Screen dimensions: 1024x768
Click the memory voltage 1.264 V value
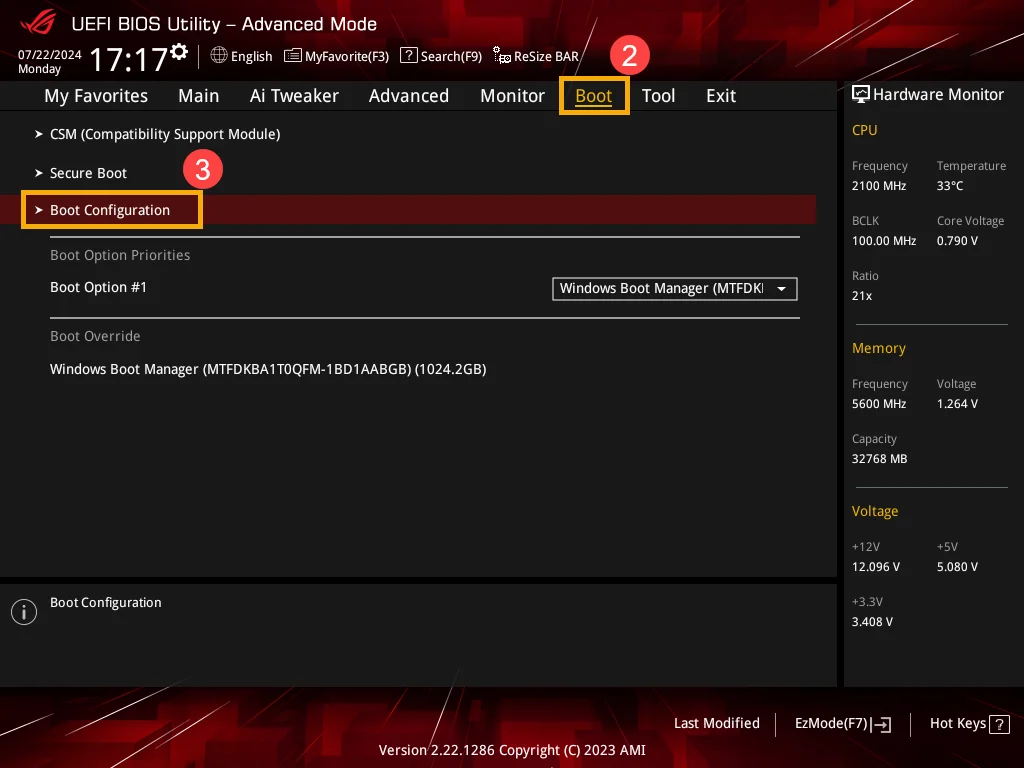(x=957, y=404)
